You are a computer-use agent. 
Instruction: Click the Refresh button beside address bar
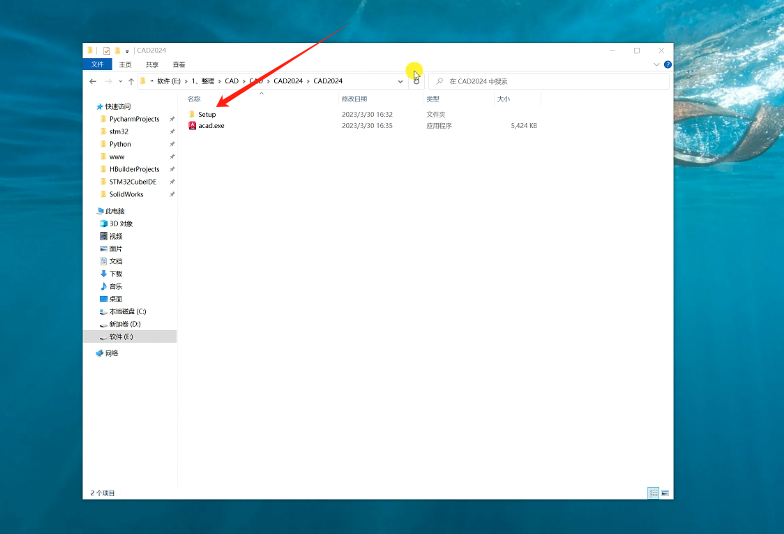(x=416, y=81)
